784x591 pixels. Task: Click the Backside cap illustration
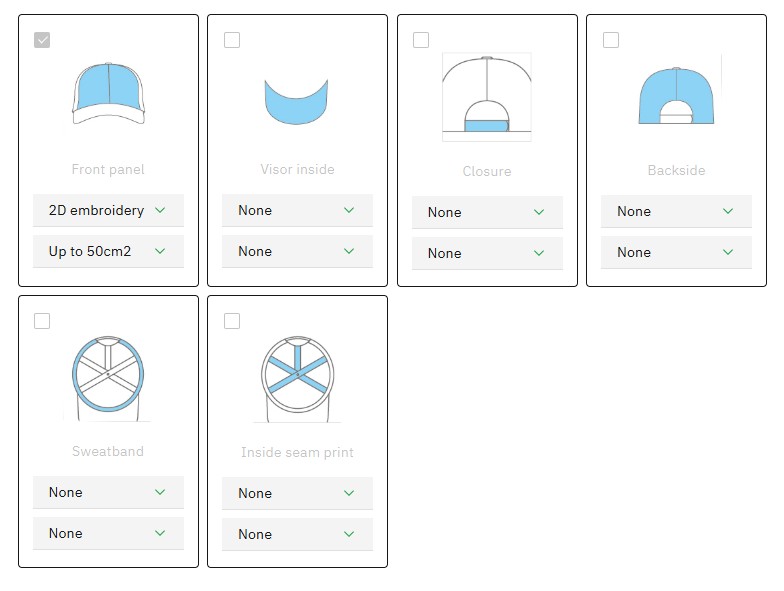(x=676, y=96)
